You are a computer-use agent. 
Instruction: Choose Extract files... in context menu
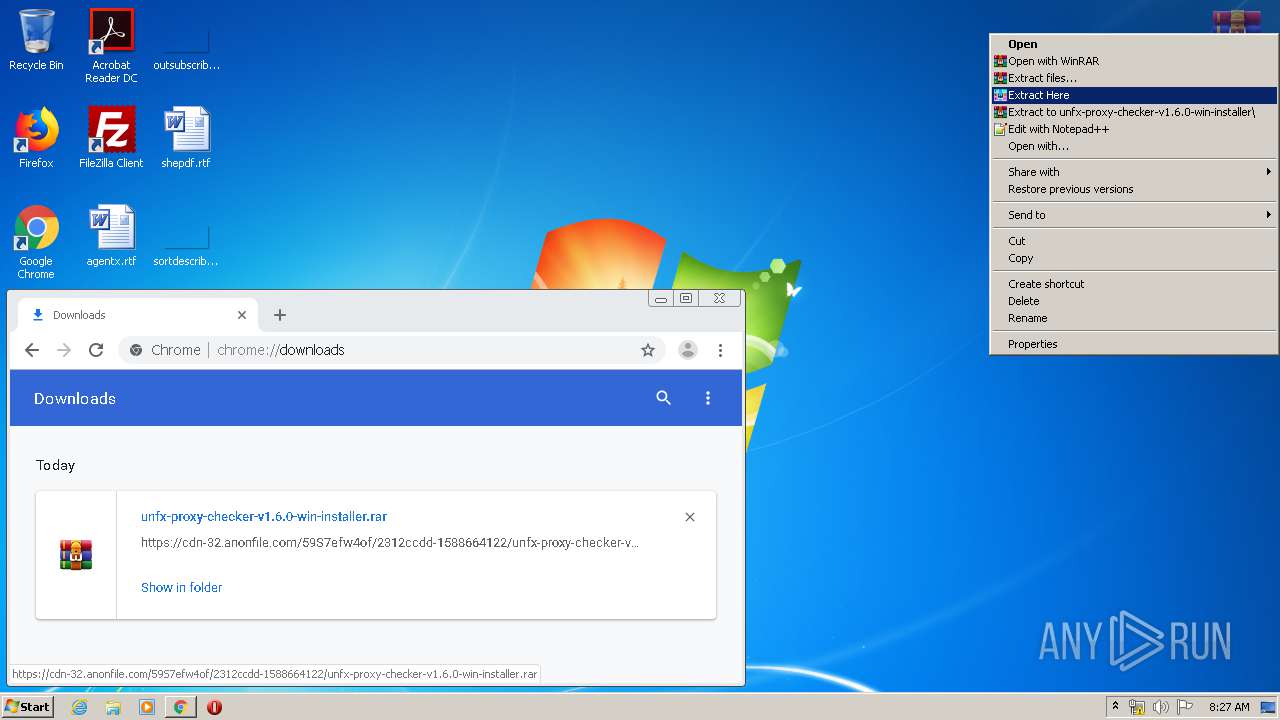[x=1134, y=78]
